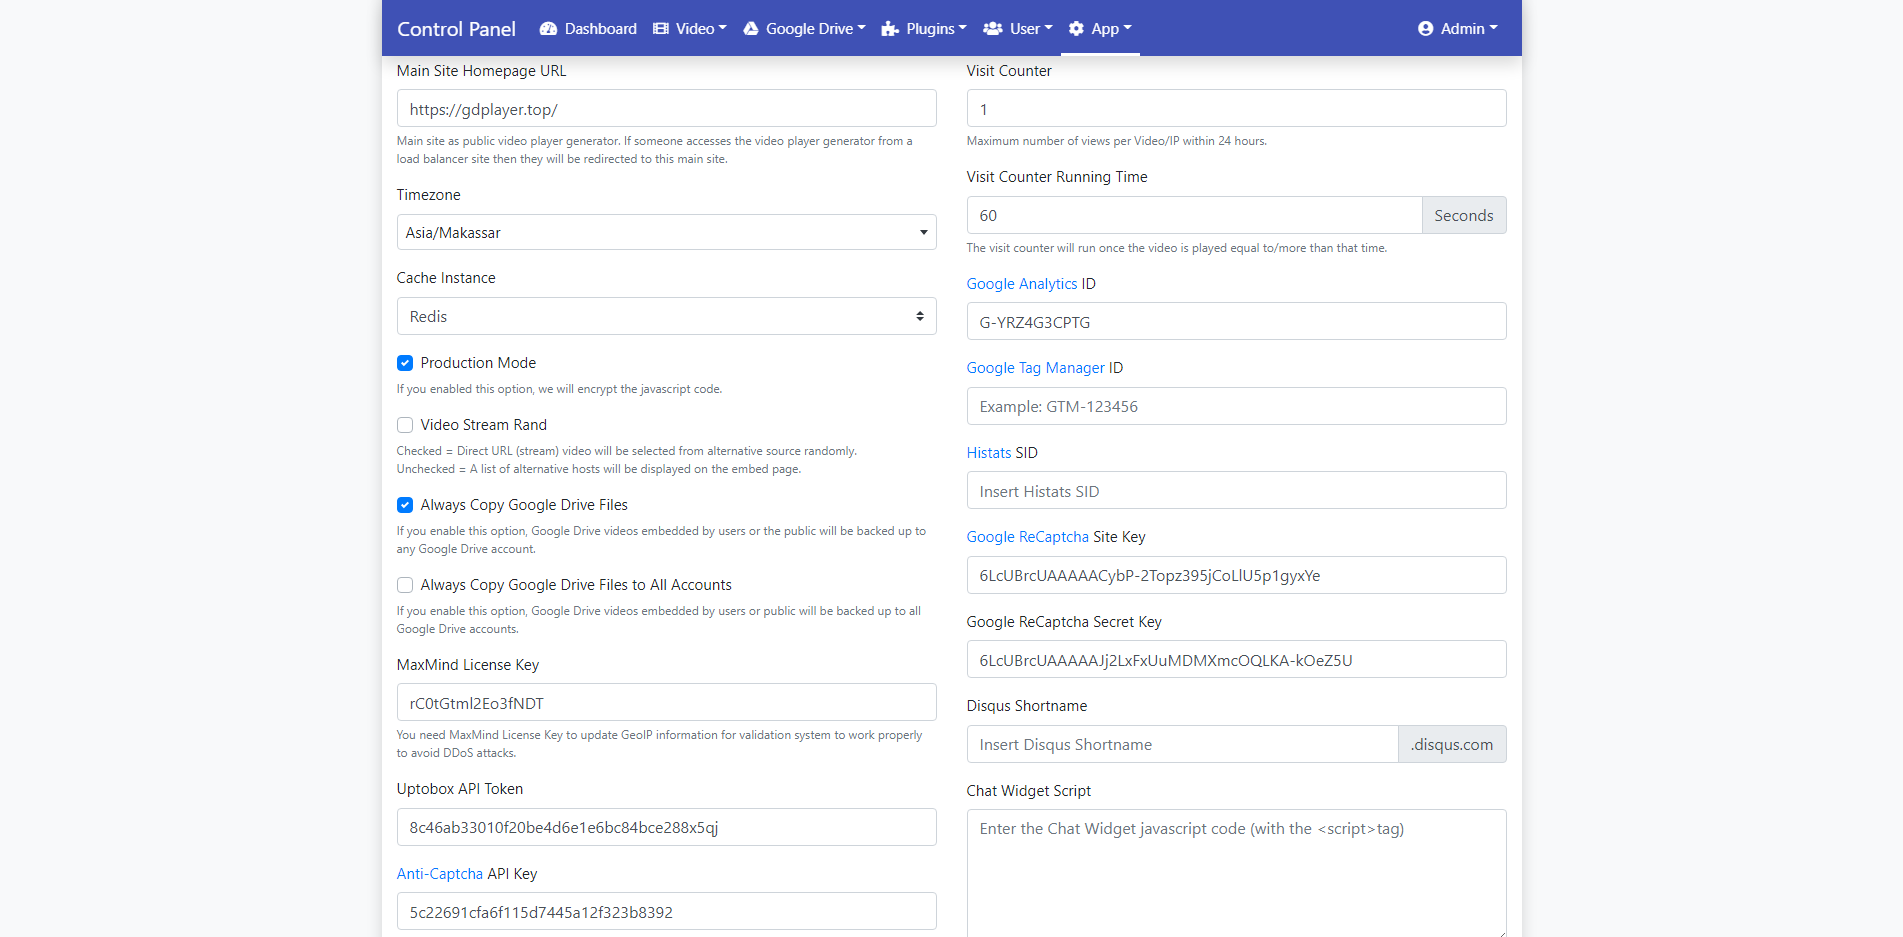Click the Google Tag Manager ID field
Image resolution: width=1903 pixels, height=937 pixels.
(1237, 406)
